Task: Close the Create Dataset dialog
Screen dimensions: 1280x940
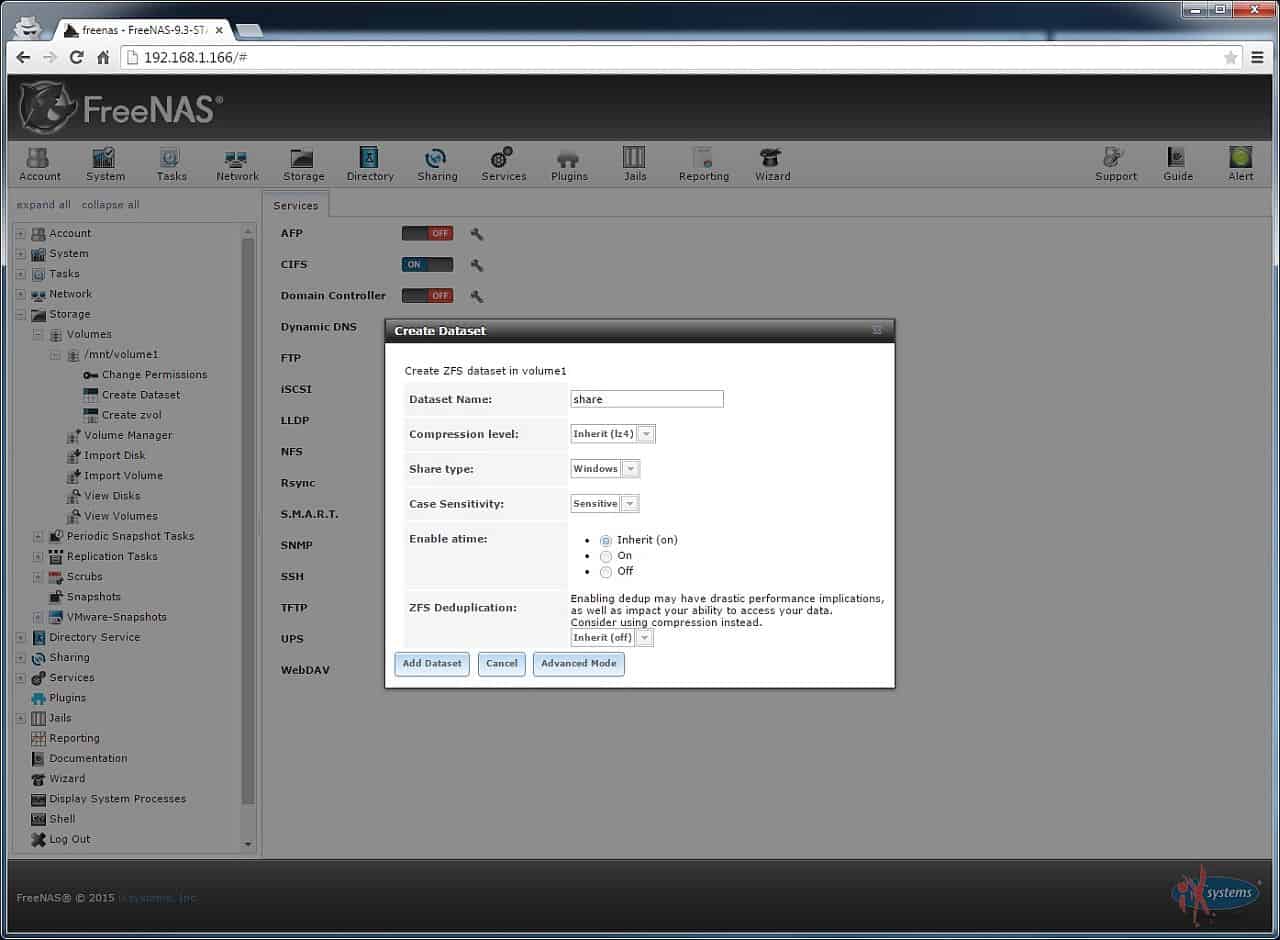Action: click(877, 331)
